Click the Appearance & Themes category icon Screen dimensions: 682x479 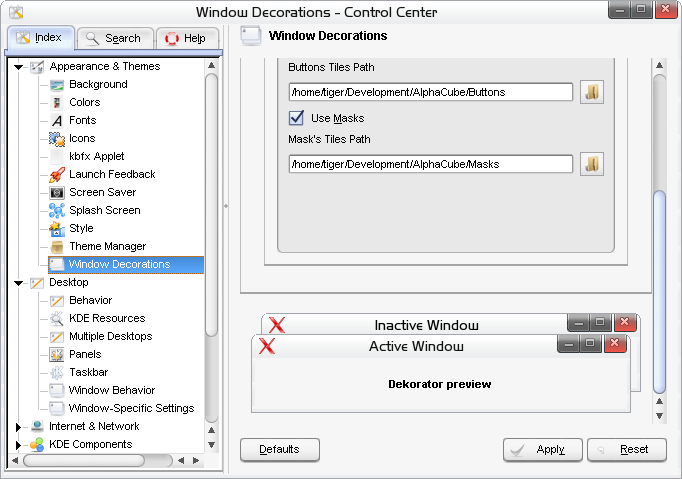point(37,67)
